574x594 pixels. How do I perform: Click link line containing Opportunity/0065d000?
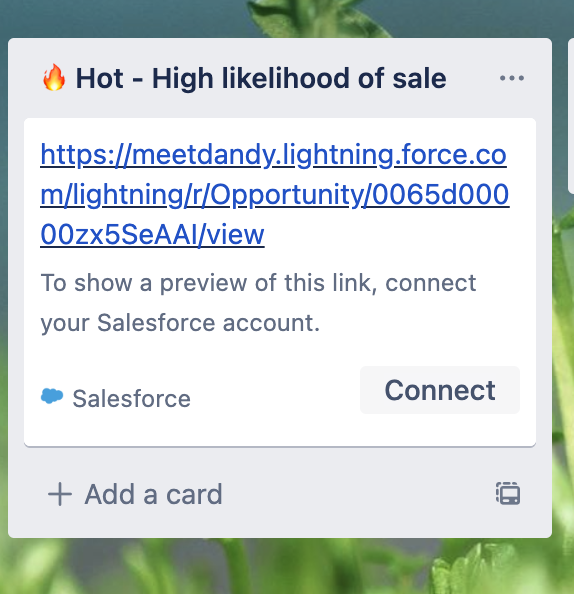point(275,195)
